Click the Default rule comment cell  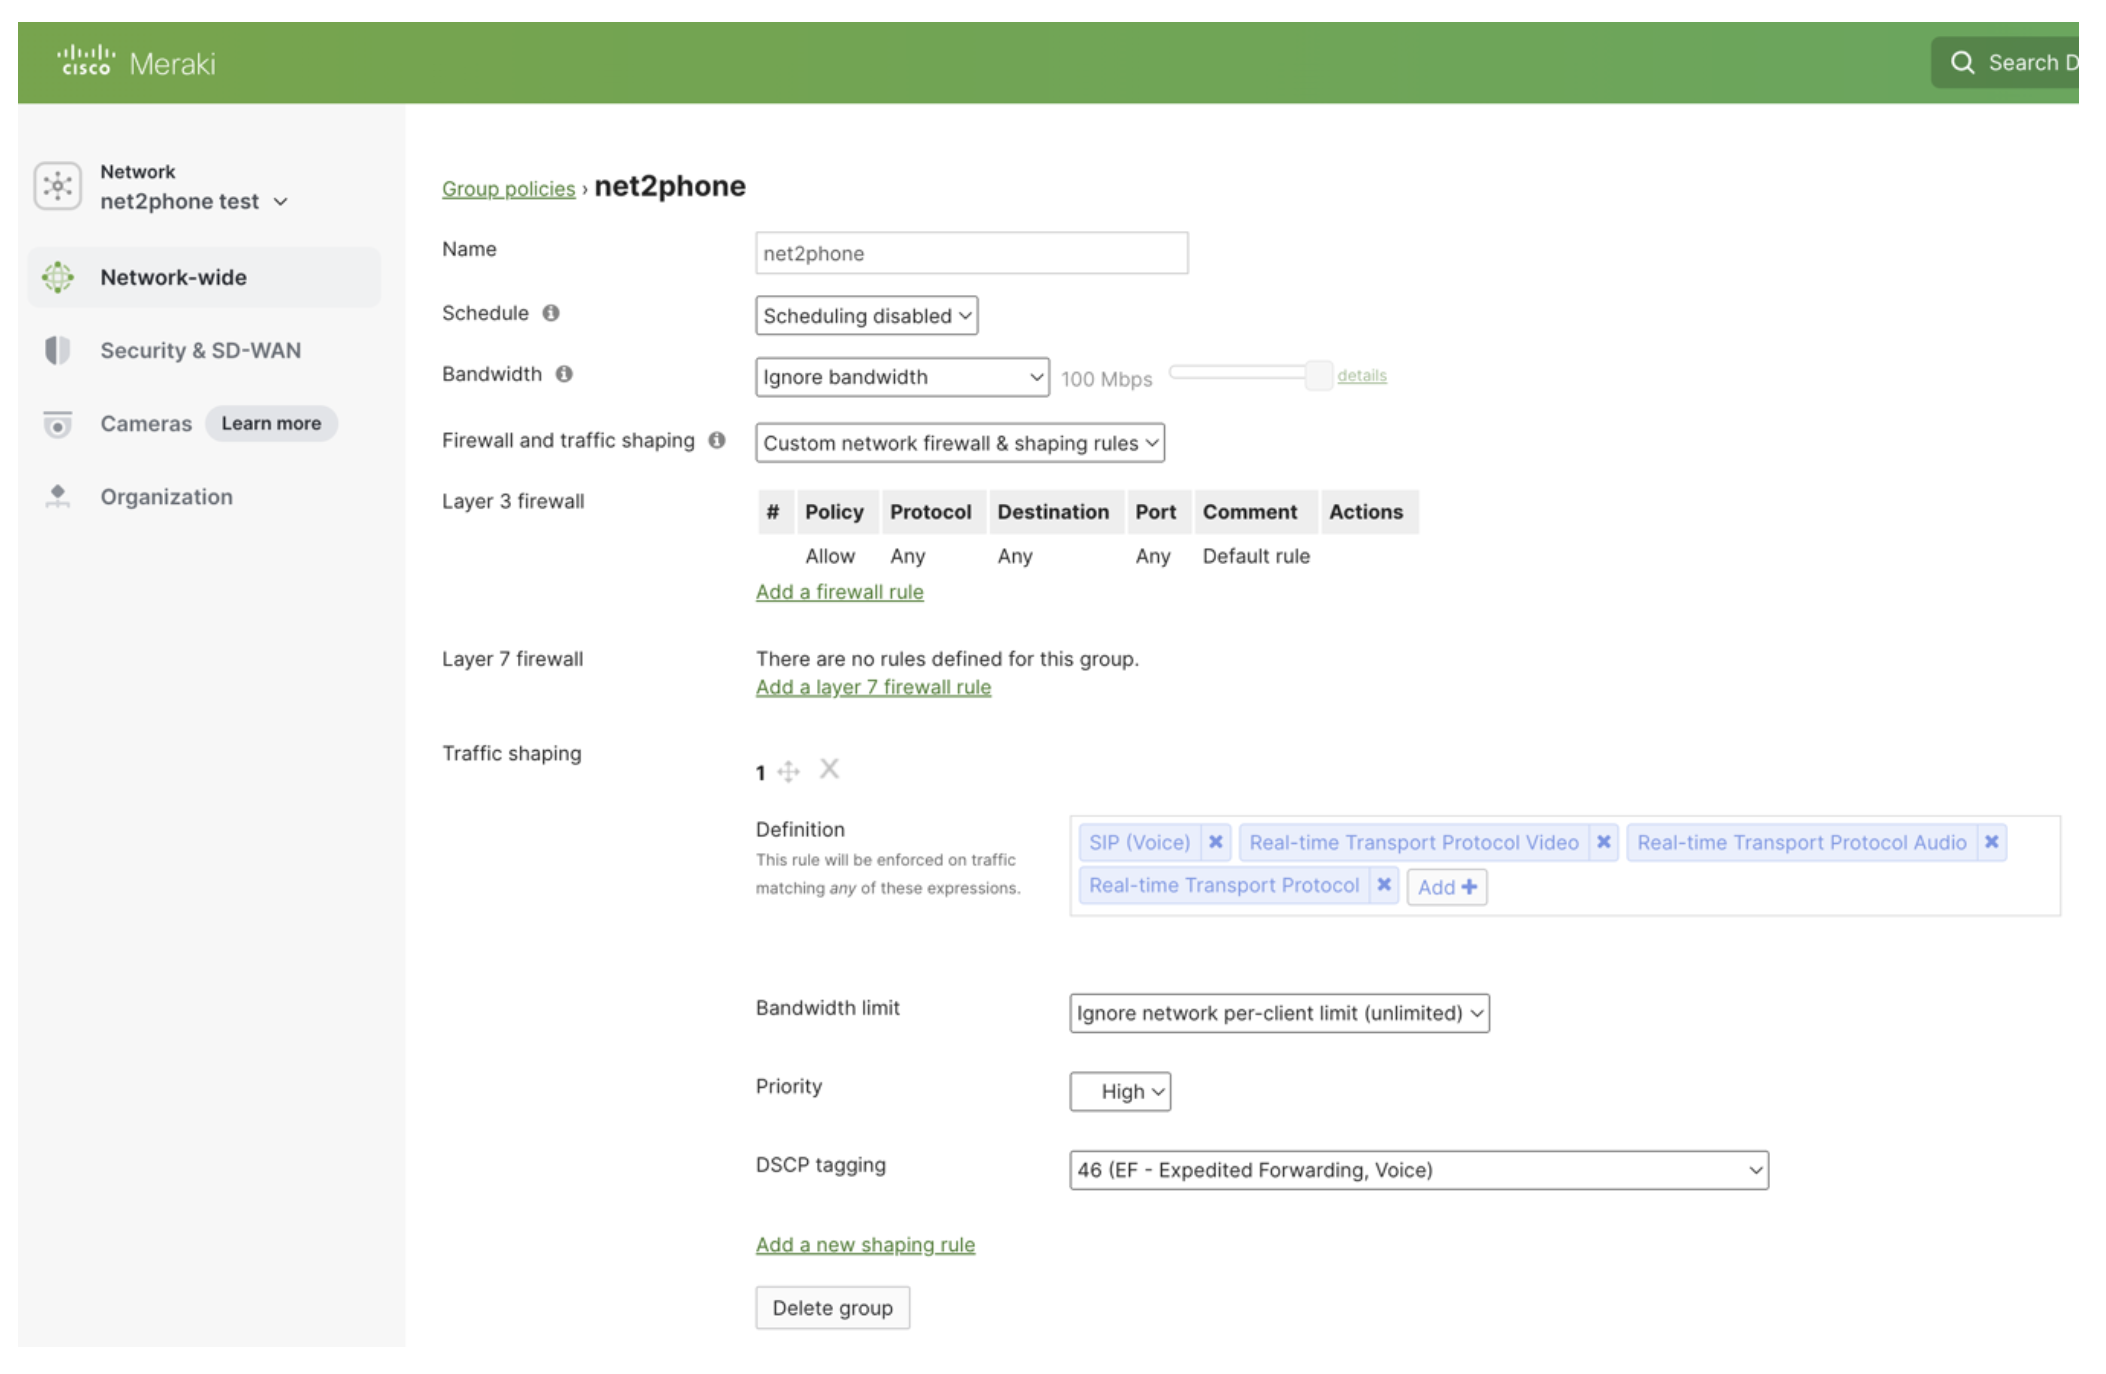coord(1256,556)
